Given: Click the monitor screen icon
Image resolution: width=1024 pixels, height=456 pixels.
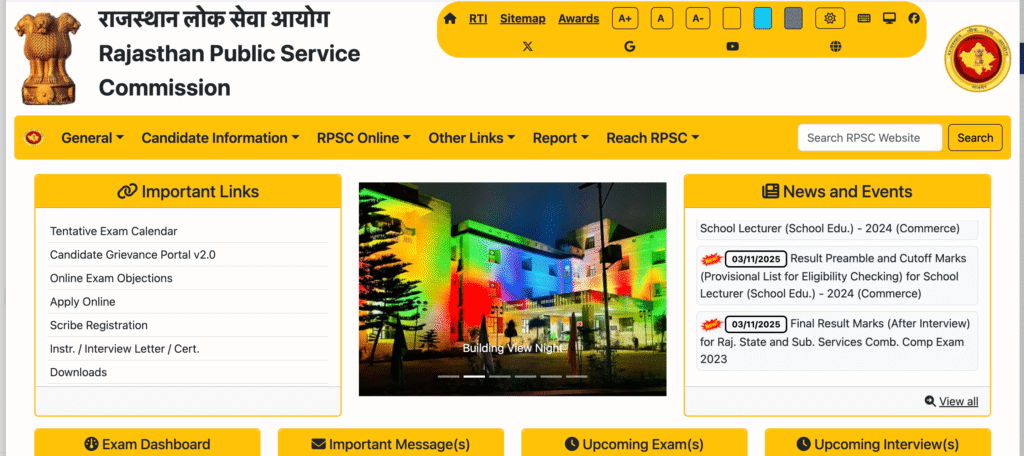Looking at the screenshot, I should click(889, 18).
